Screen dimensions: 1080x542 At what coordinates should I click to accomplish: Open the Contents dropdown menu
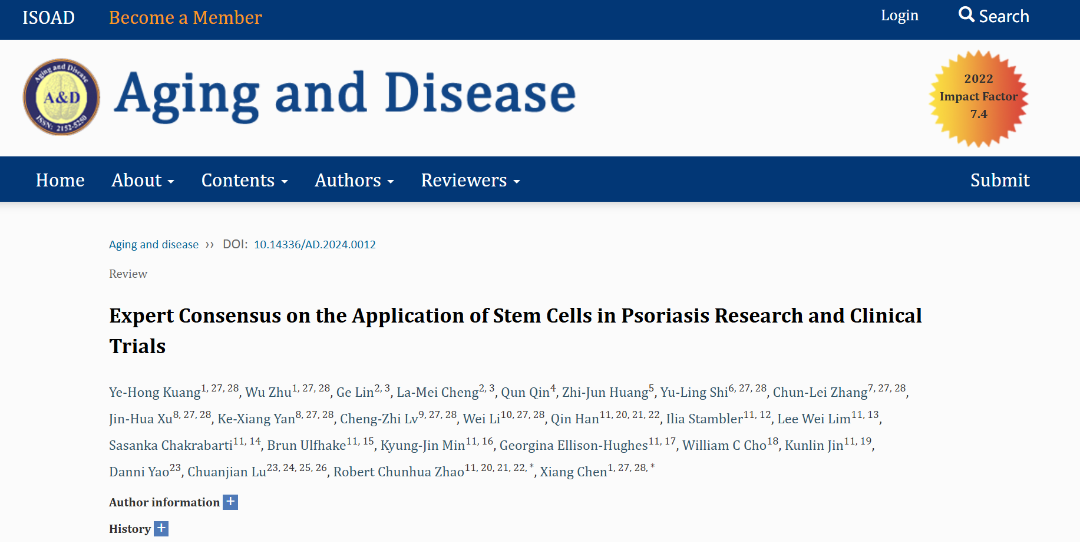coord(244,180)
